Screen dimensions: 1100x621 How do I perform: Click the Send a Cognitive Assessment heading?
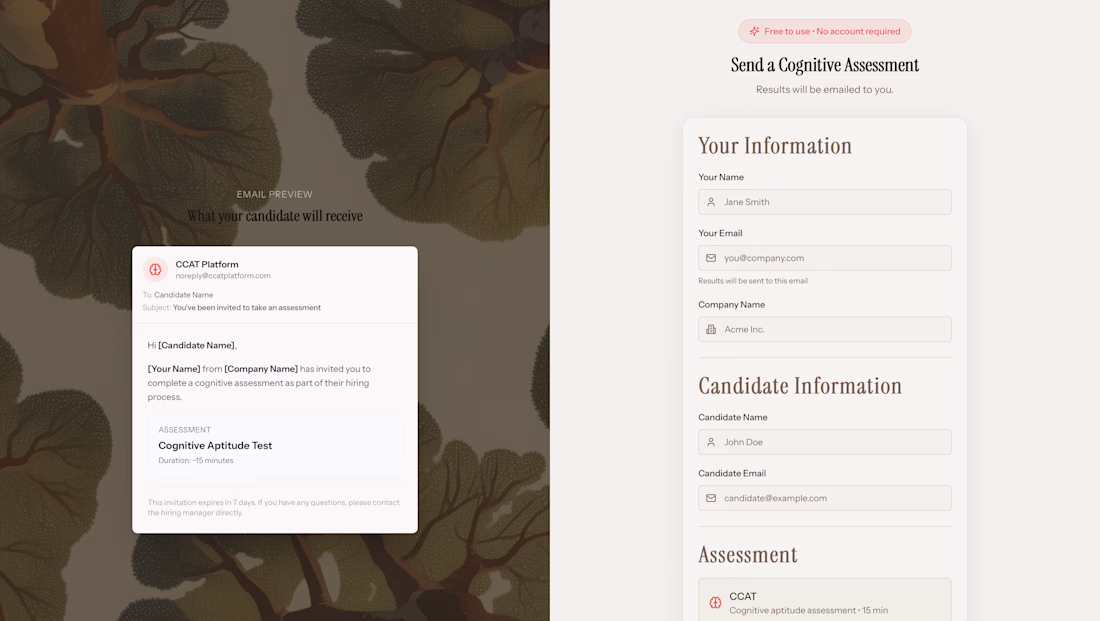(x=825, y=65)
